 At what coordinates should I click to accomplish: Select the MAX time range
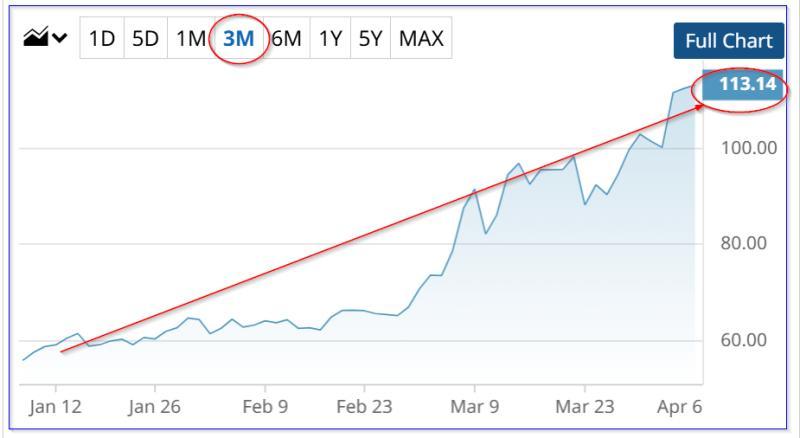[421, 39]
